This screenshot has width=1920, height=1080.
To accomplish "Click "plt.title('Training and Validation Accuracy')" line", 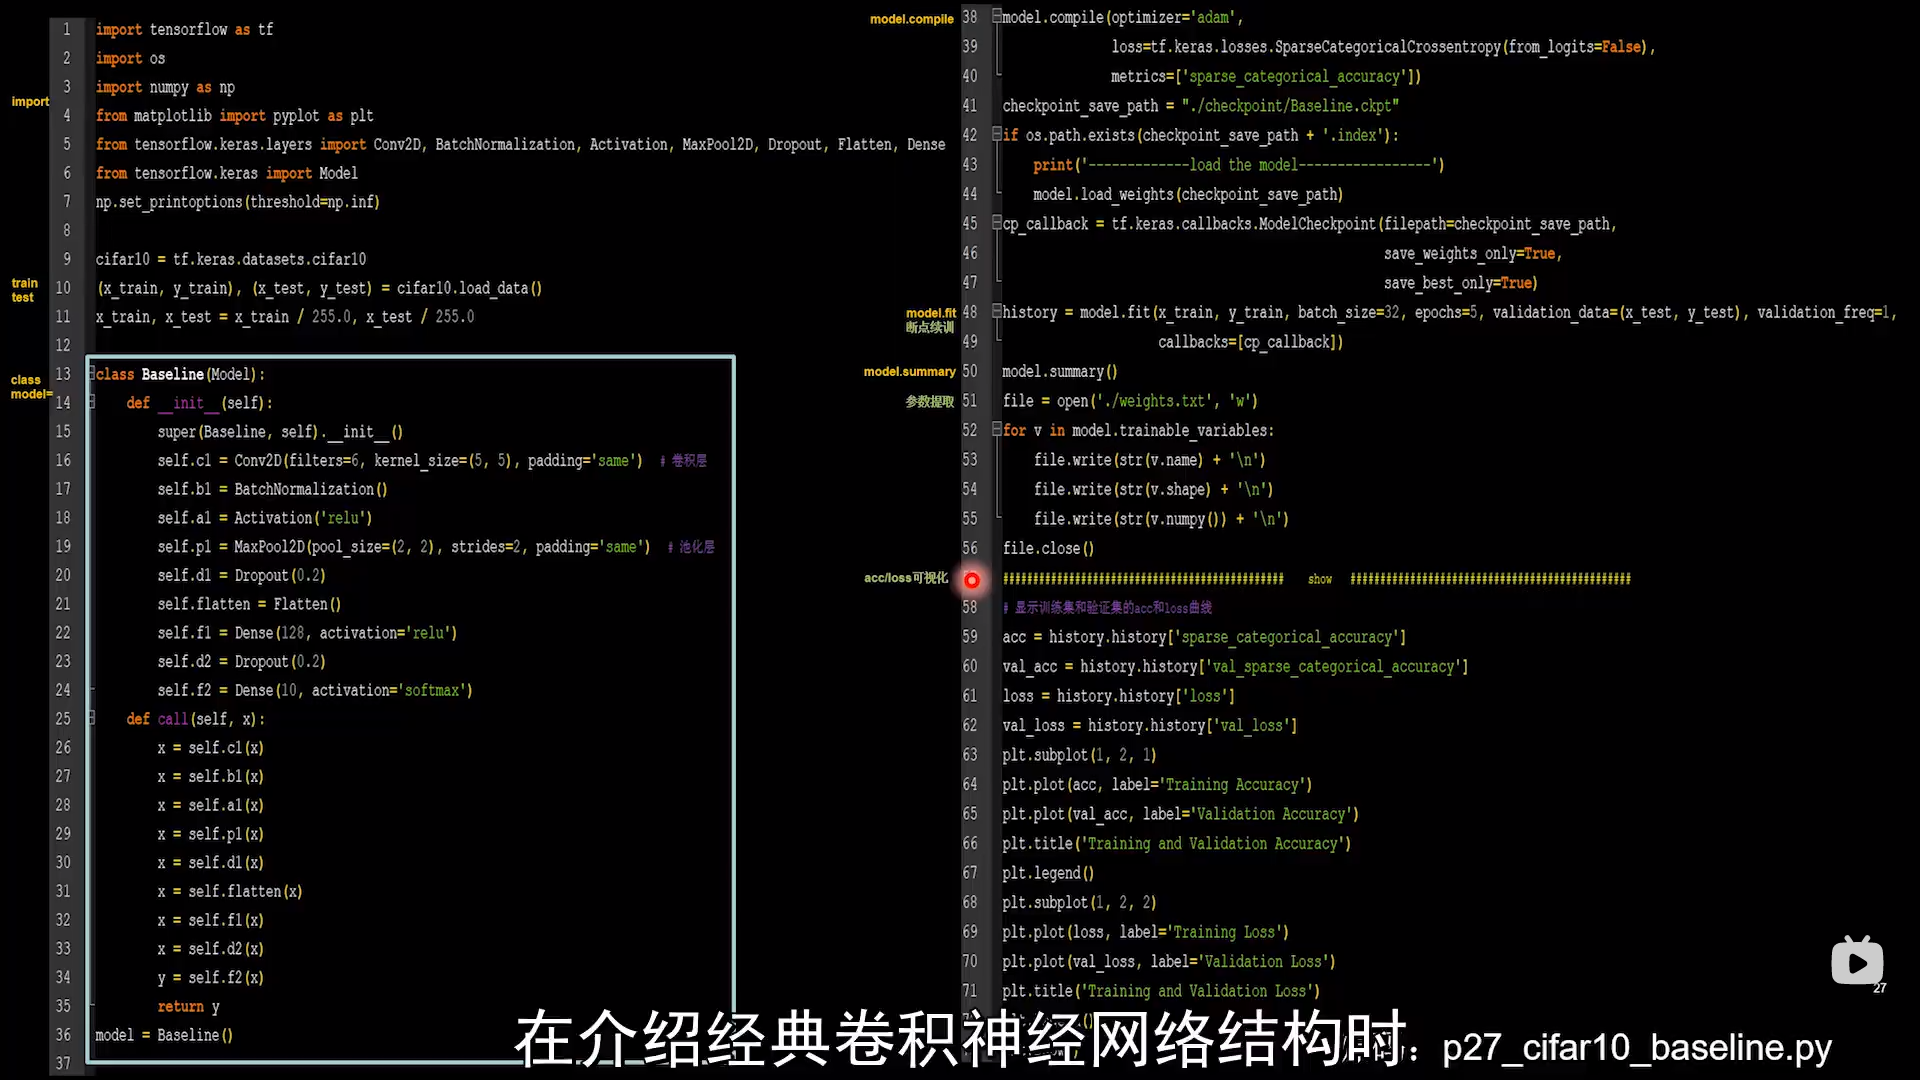I will point(1177,843).
